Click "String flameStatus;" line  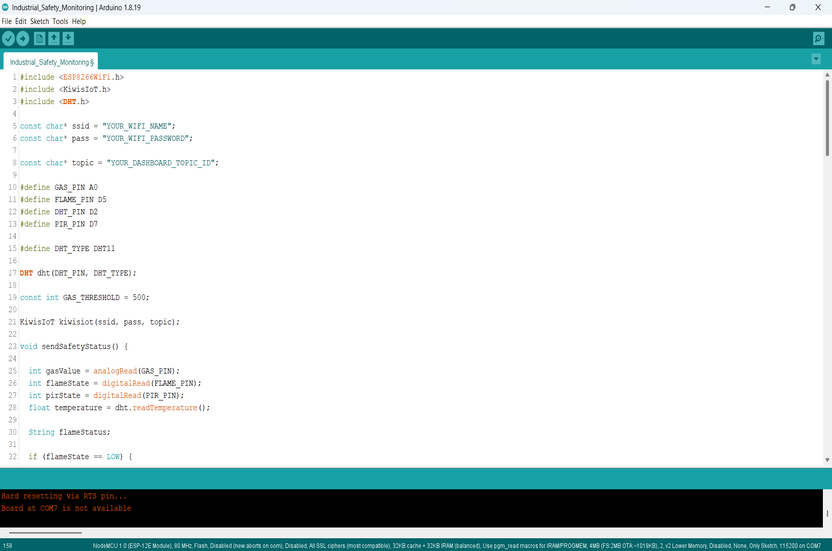70,432
